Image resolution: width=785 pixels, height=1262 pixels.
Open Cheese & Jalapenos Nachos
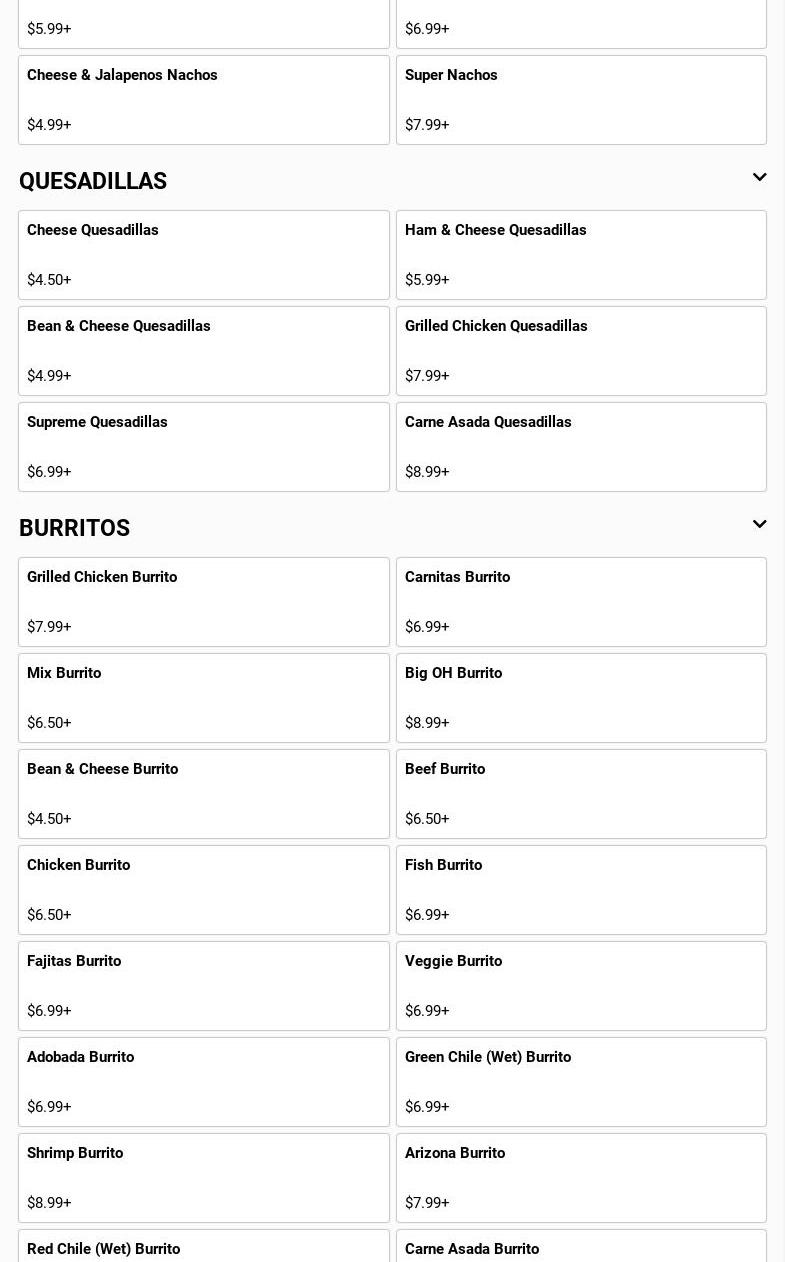(204, 100)
